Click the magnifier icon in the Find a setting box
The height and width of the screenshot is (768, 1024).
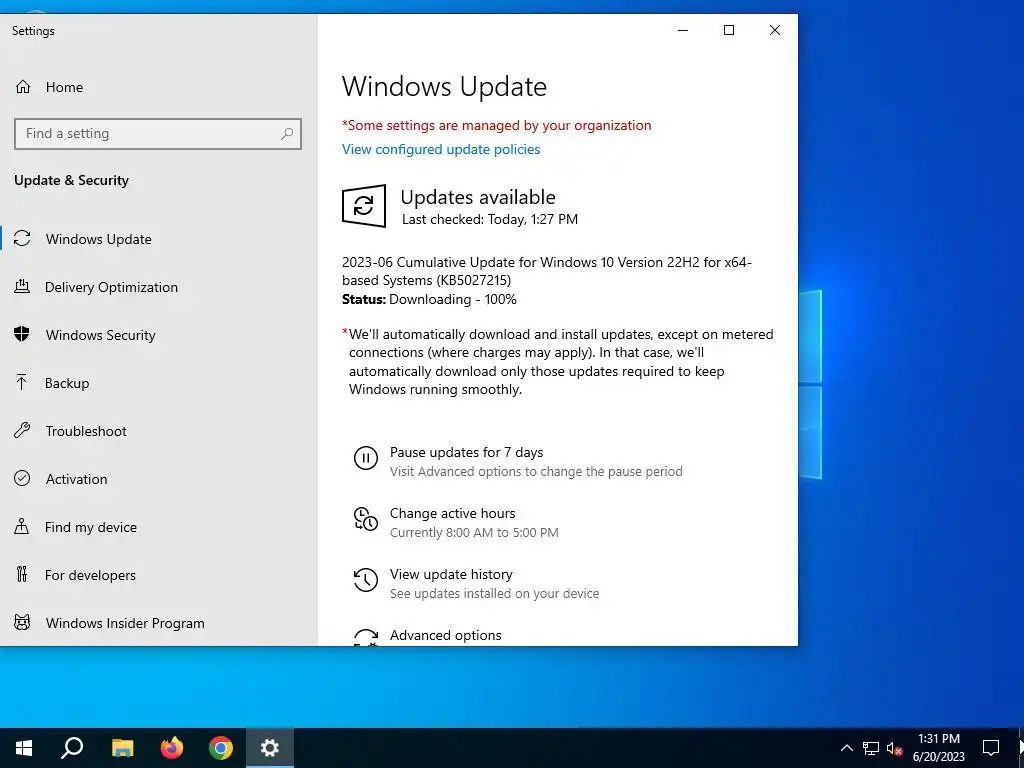point(287,134)
